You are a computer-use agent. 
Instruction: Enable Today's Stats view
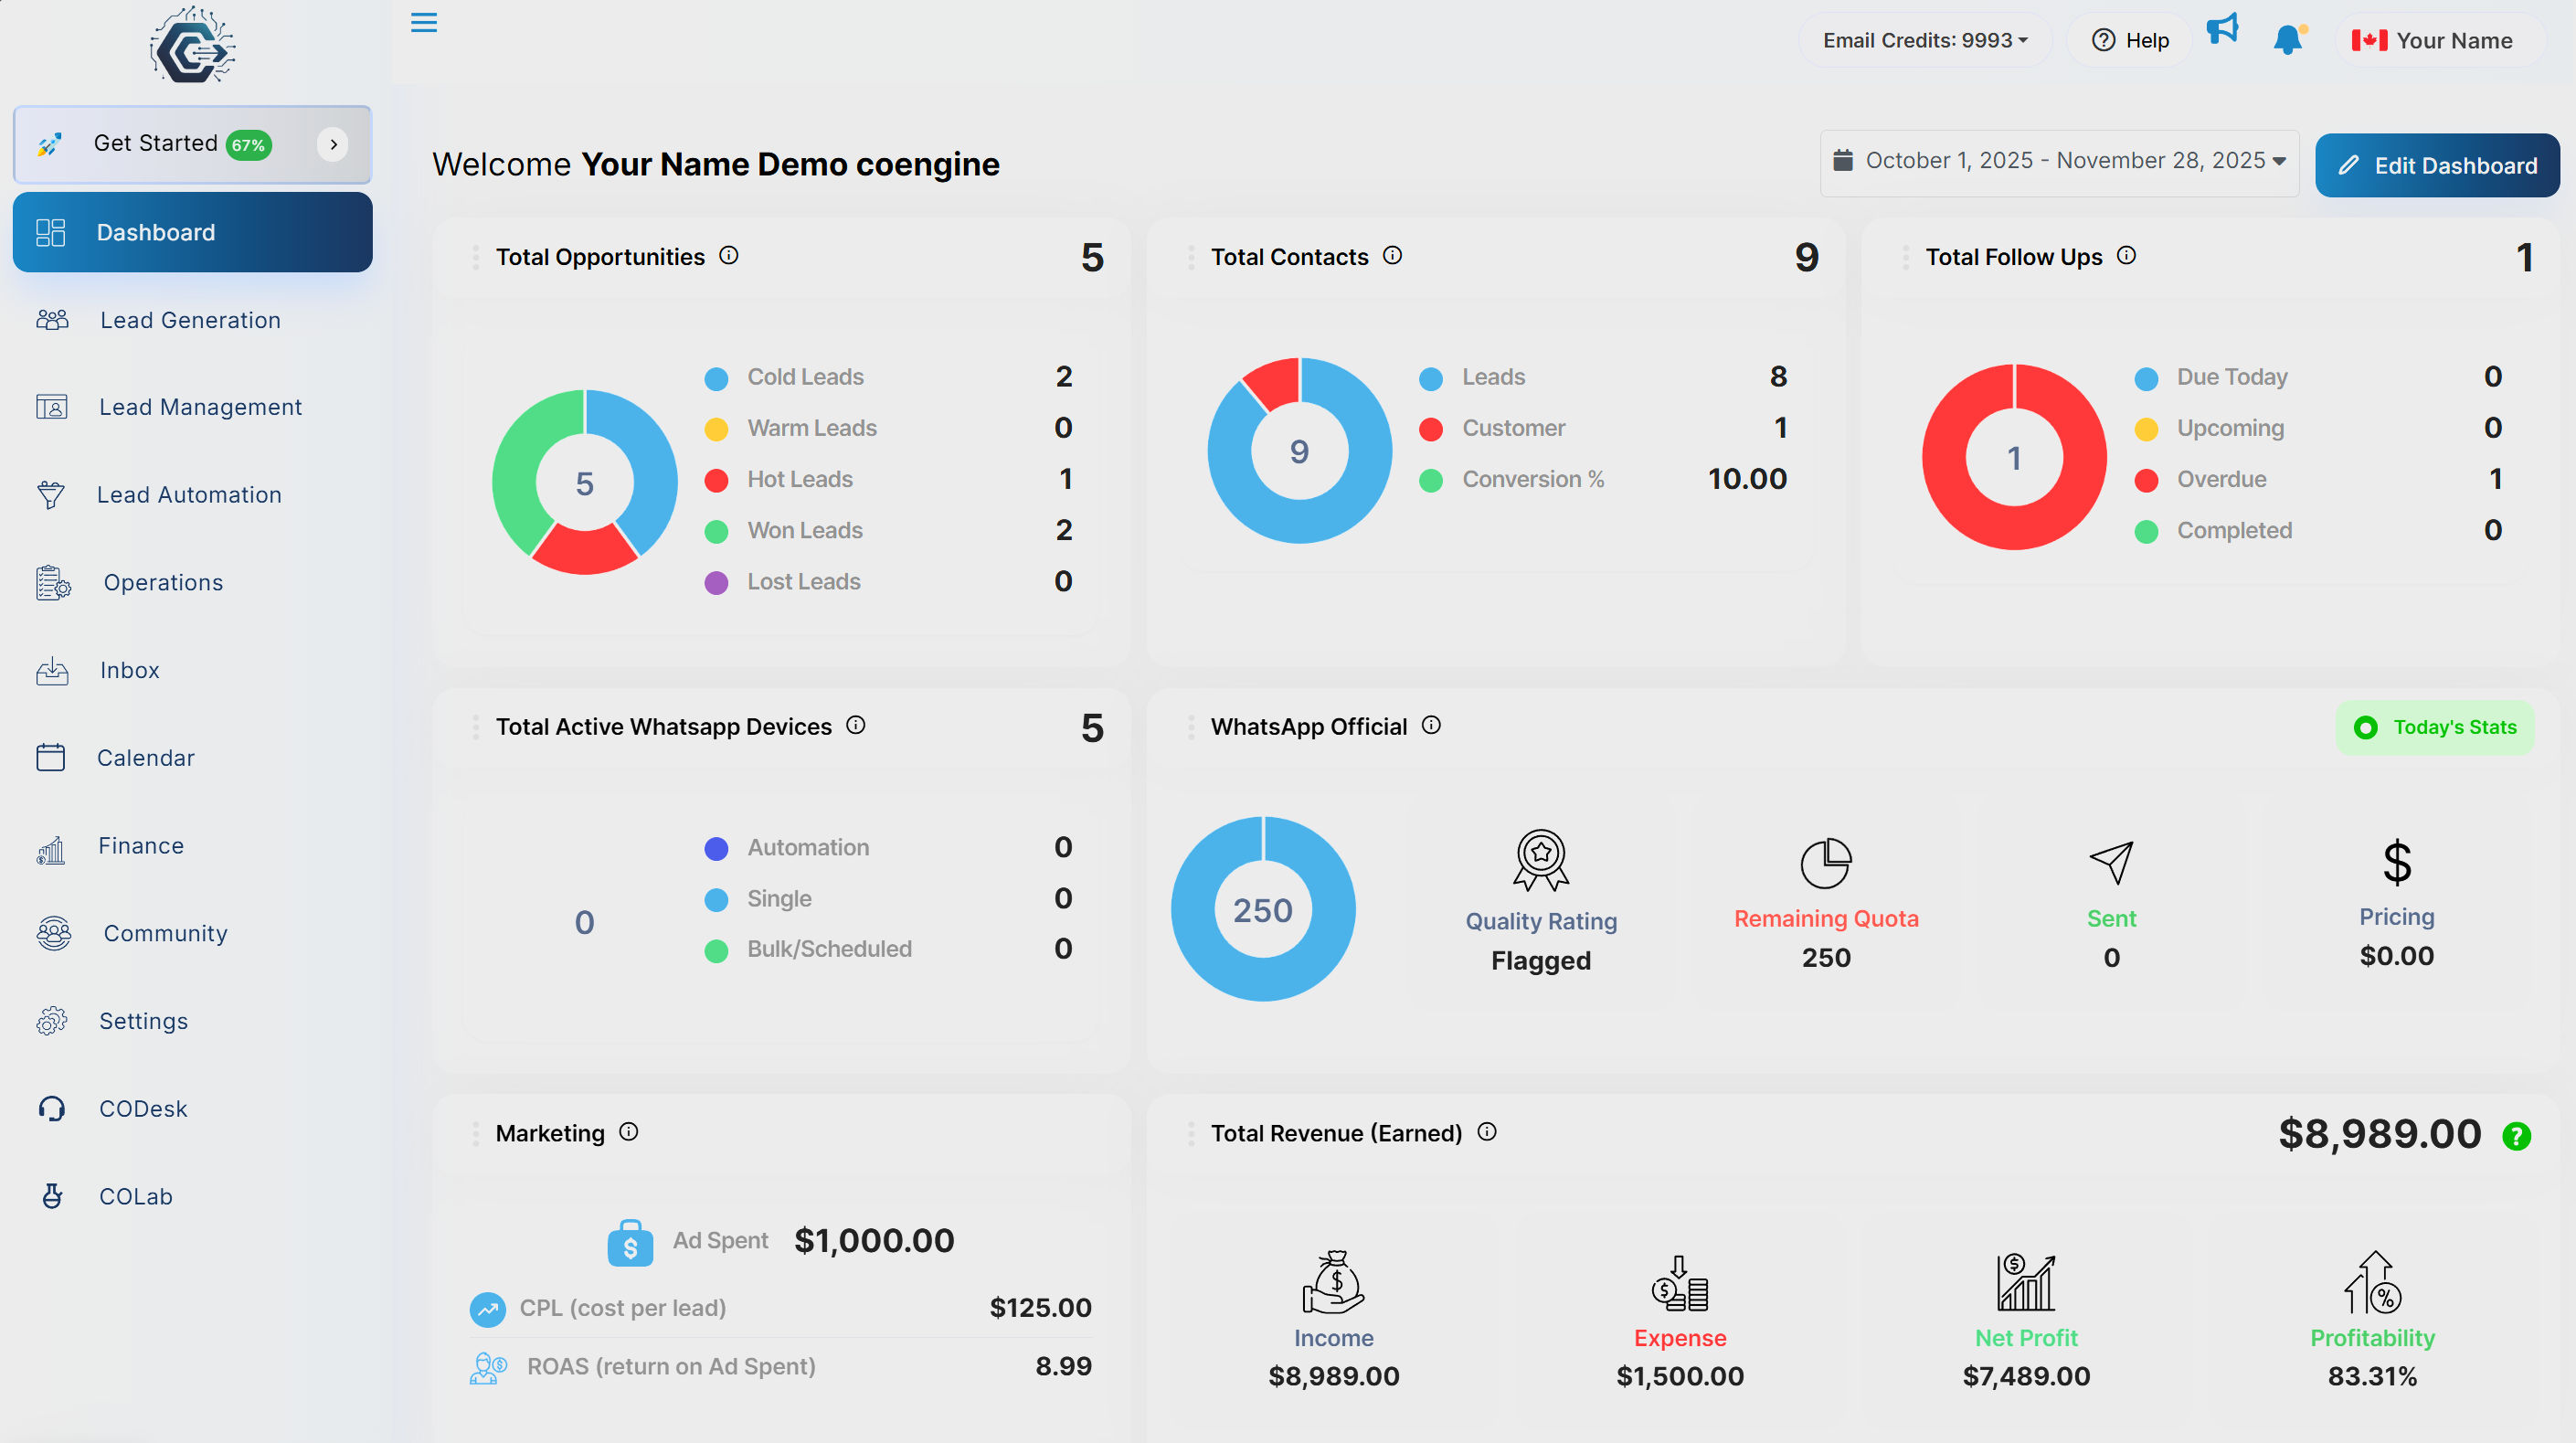[x=2436, y=727]
